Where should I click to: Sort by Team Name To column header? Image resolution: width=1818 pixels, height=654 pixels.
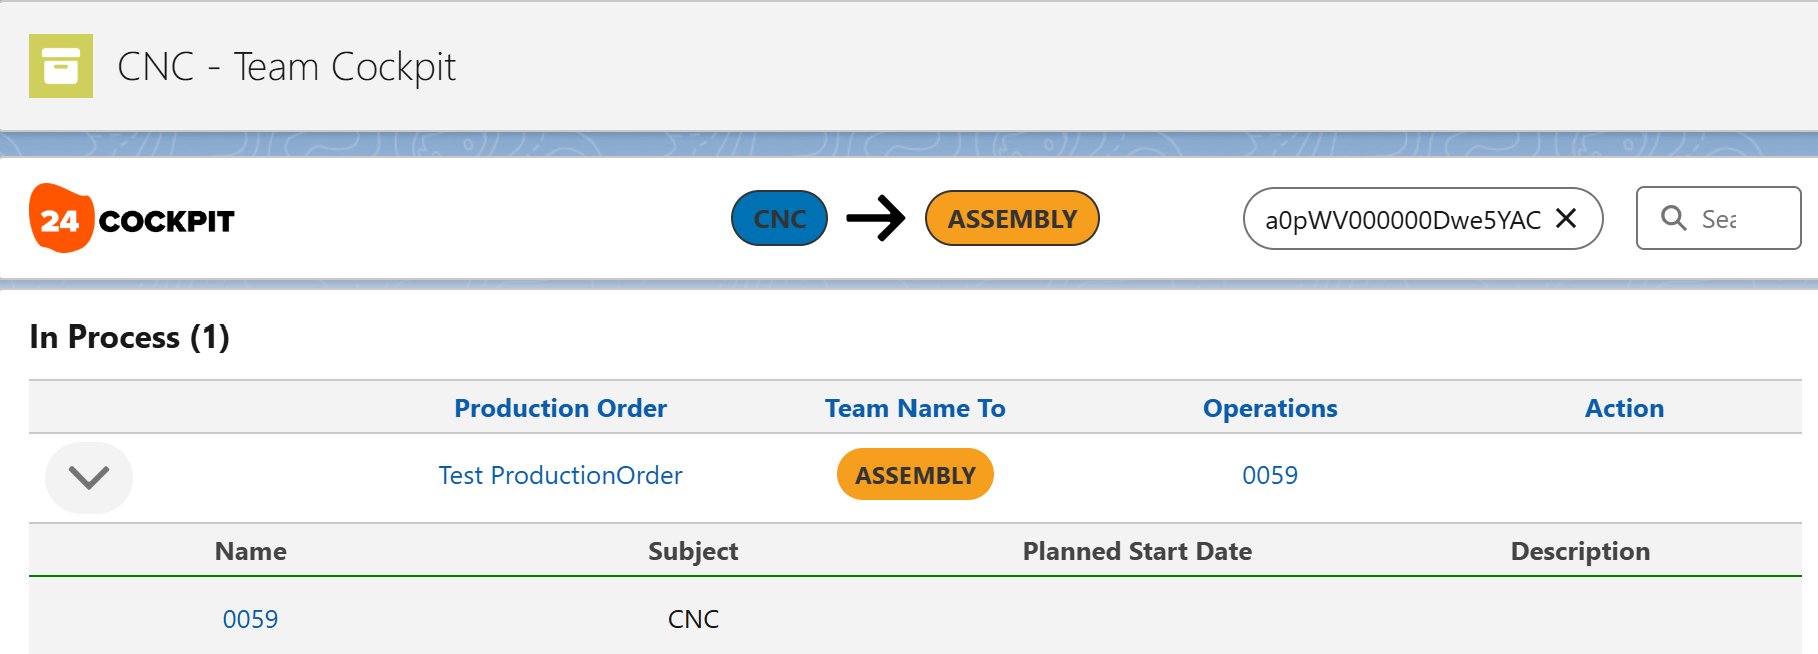pyautogui.click(x=915, y=408)
